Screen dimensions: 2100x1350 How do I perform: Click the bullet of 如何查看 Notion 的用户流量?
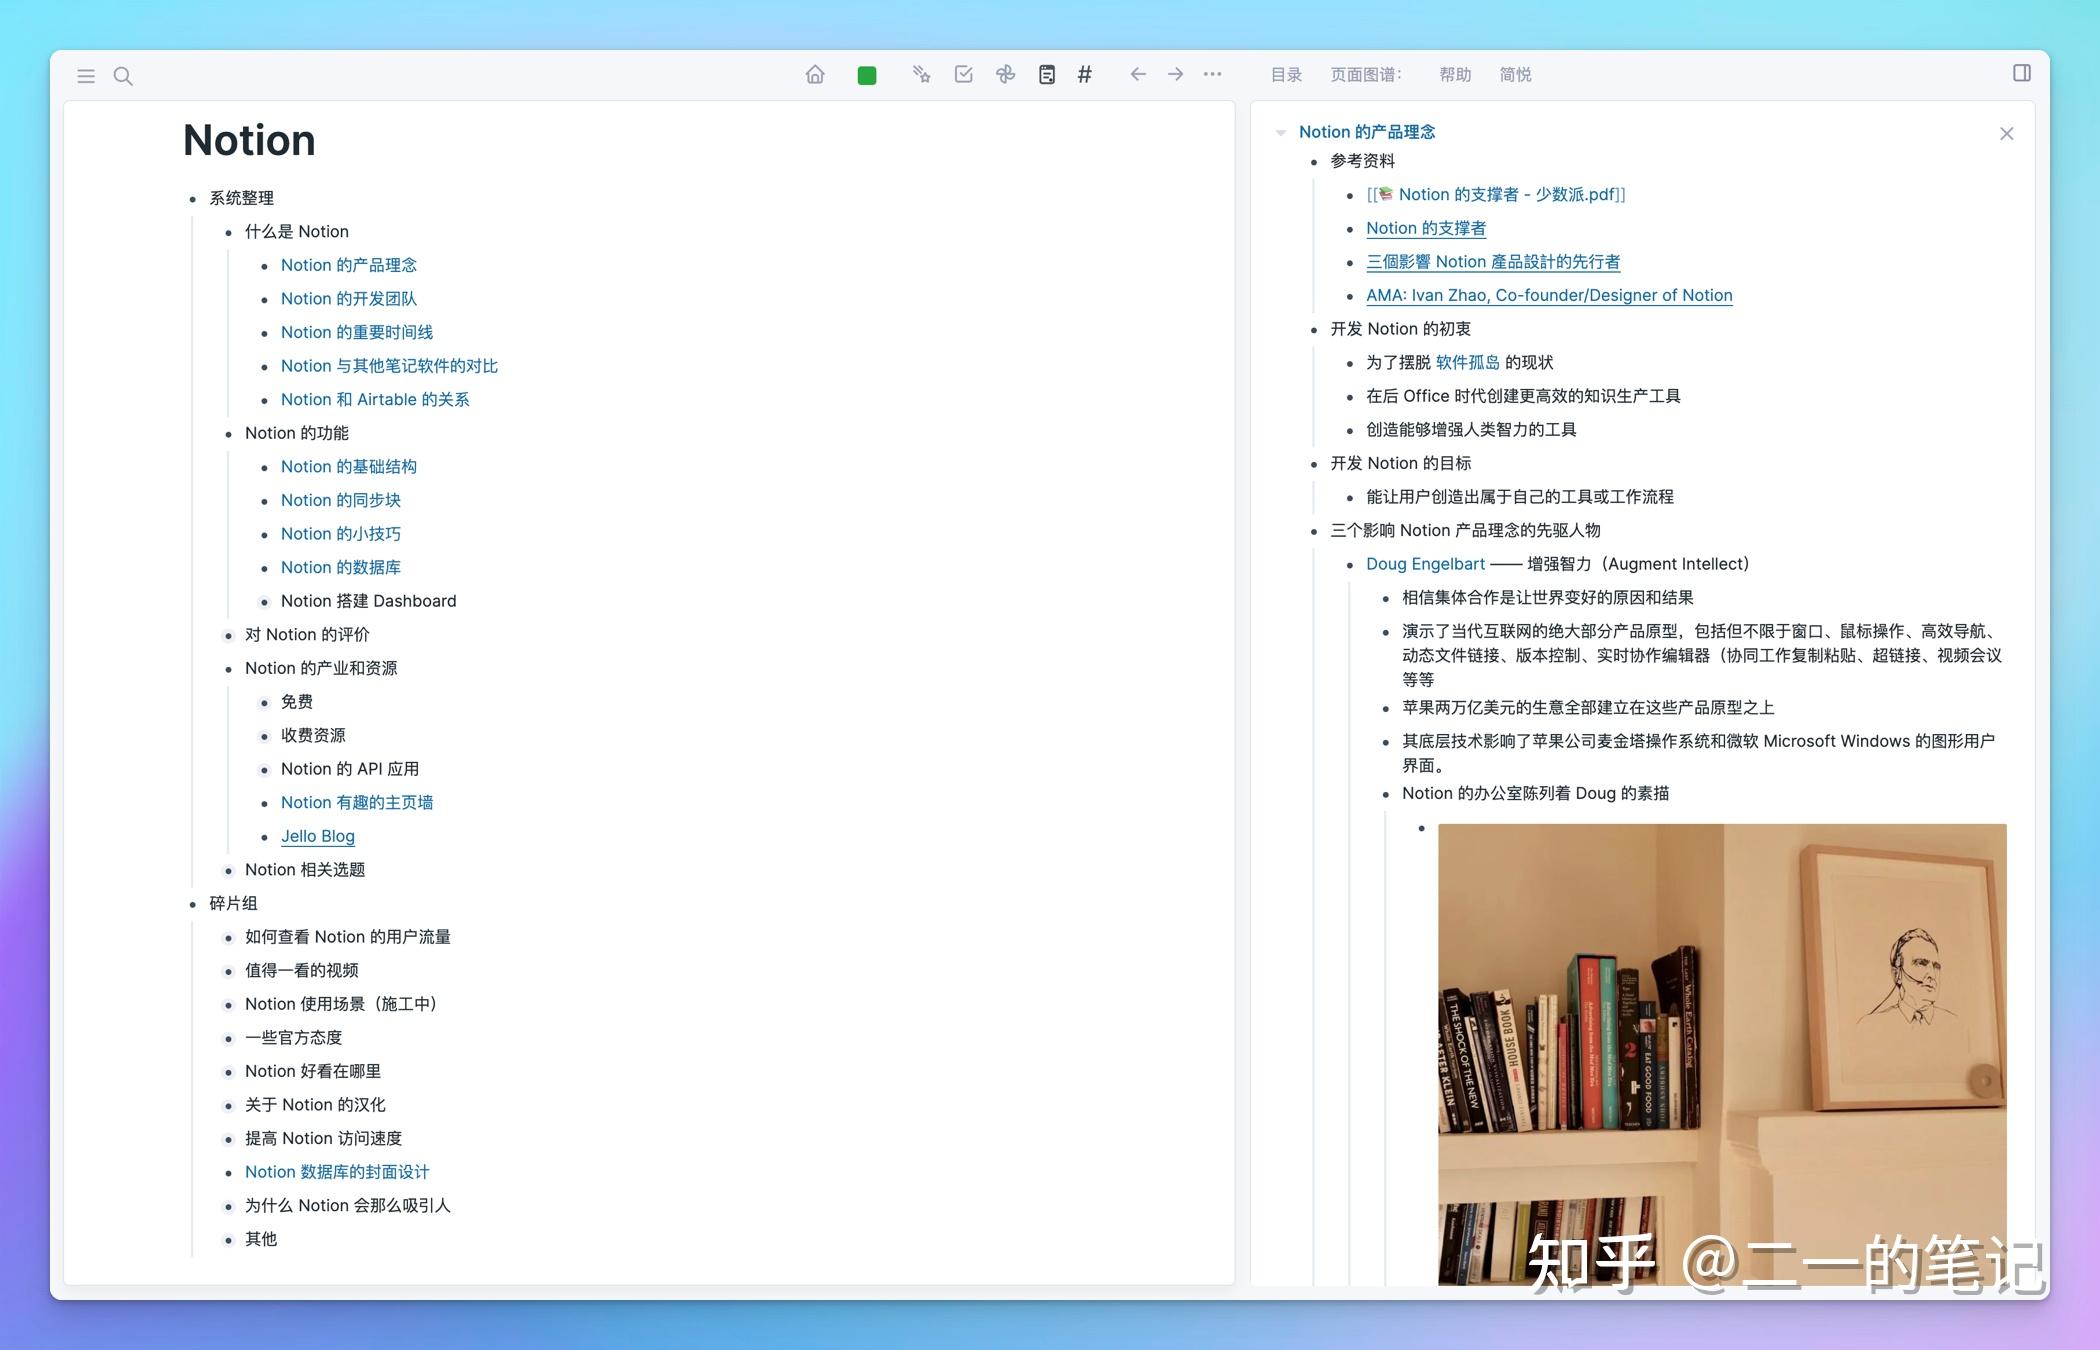[228, 938]
